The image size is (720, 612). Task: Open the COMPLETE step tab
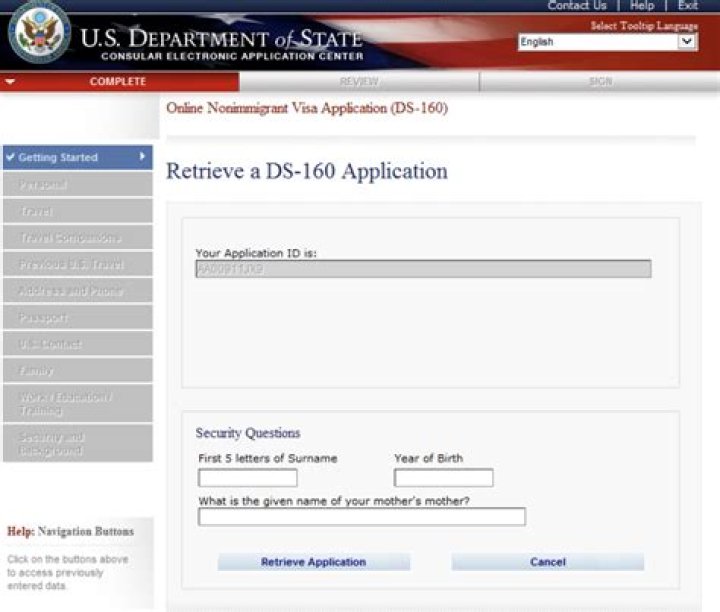[118, 82]
